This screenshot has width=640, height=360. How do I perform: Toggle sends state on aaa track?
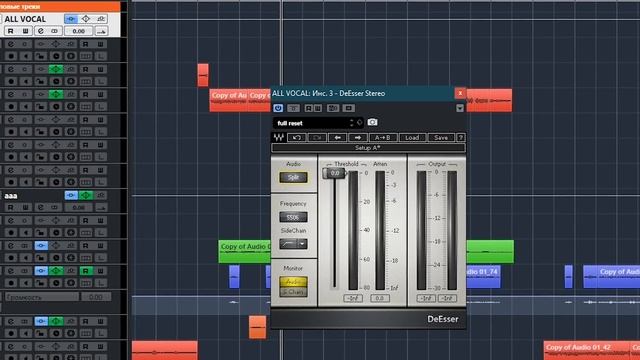click(x=101, y=195)
